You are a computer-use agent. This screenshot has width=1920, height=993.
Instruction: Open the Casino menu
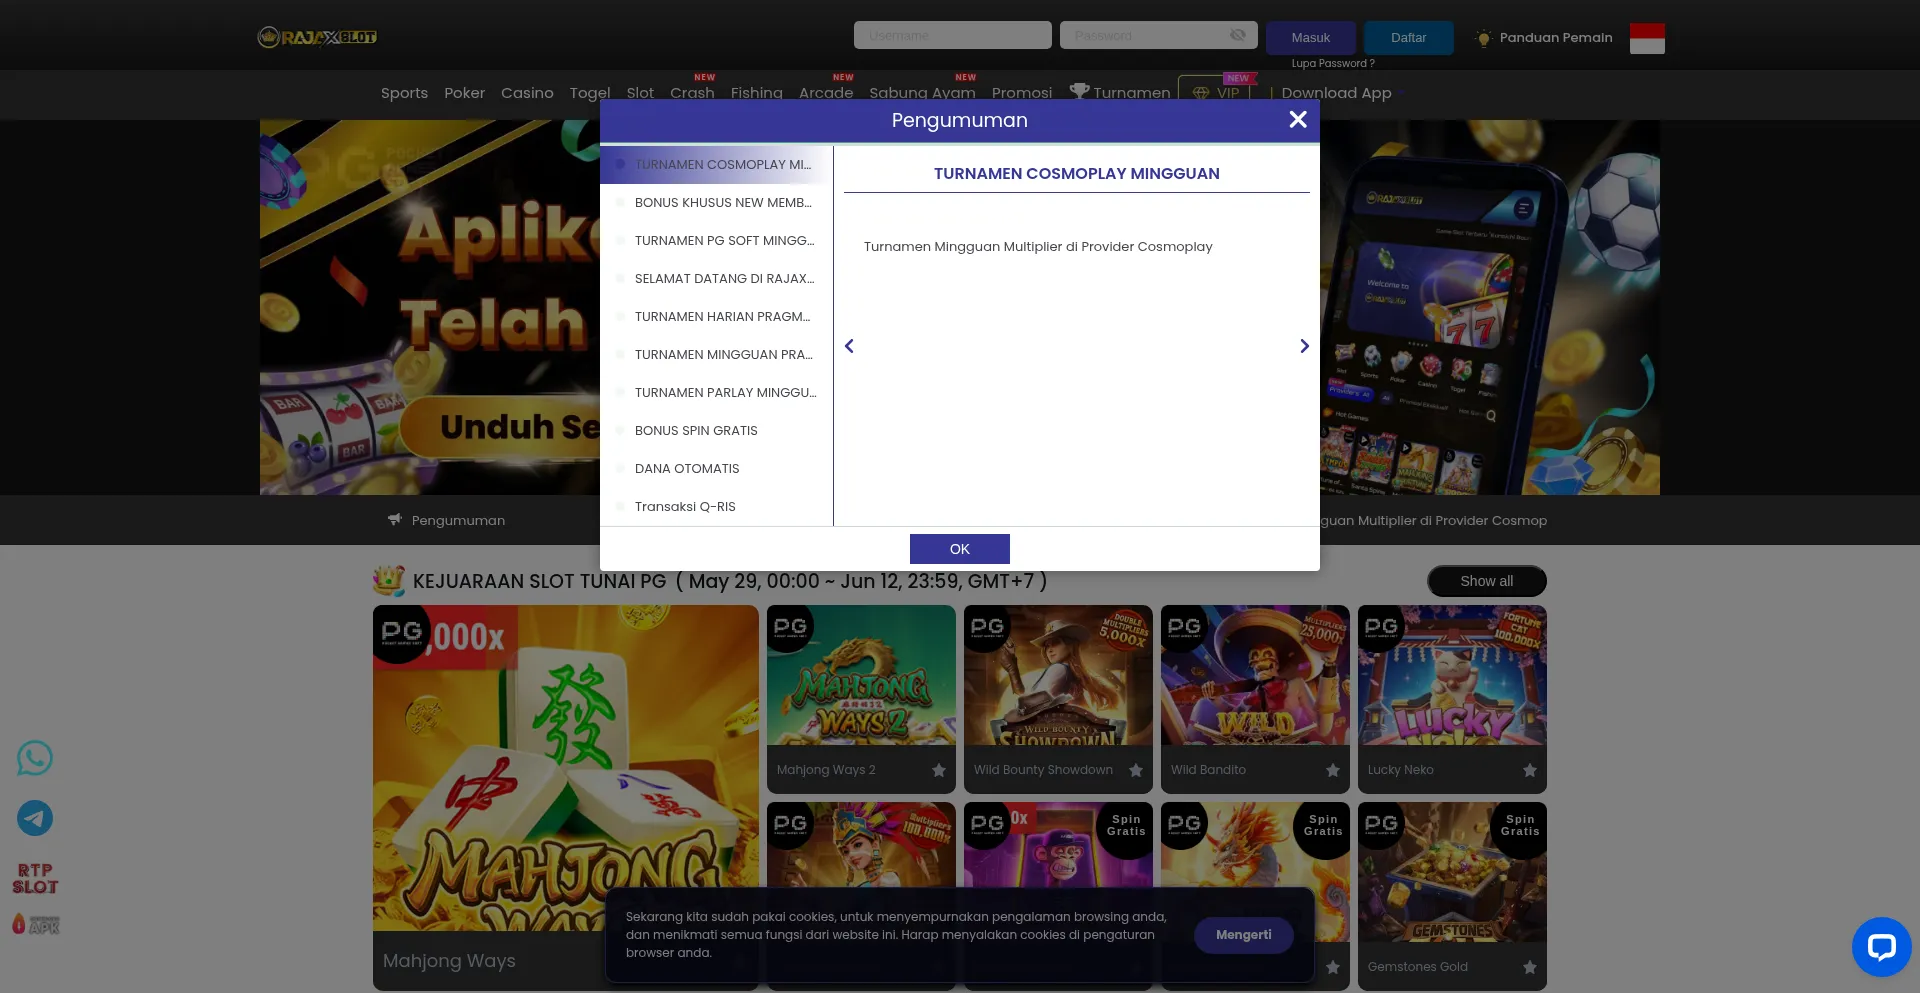point(527,93)
